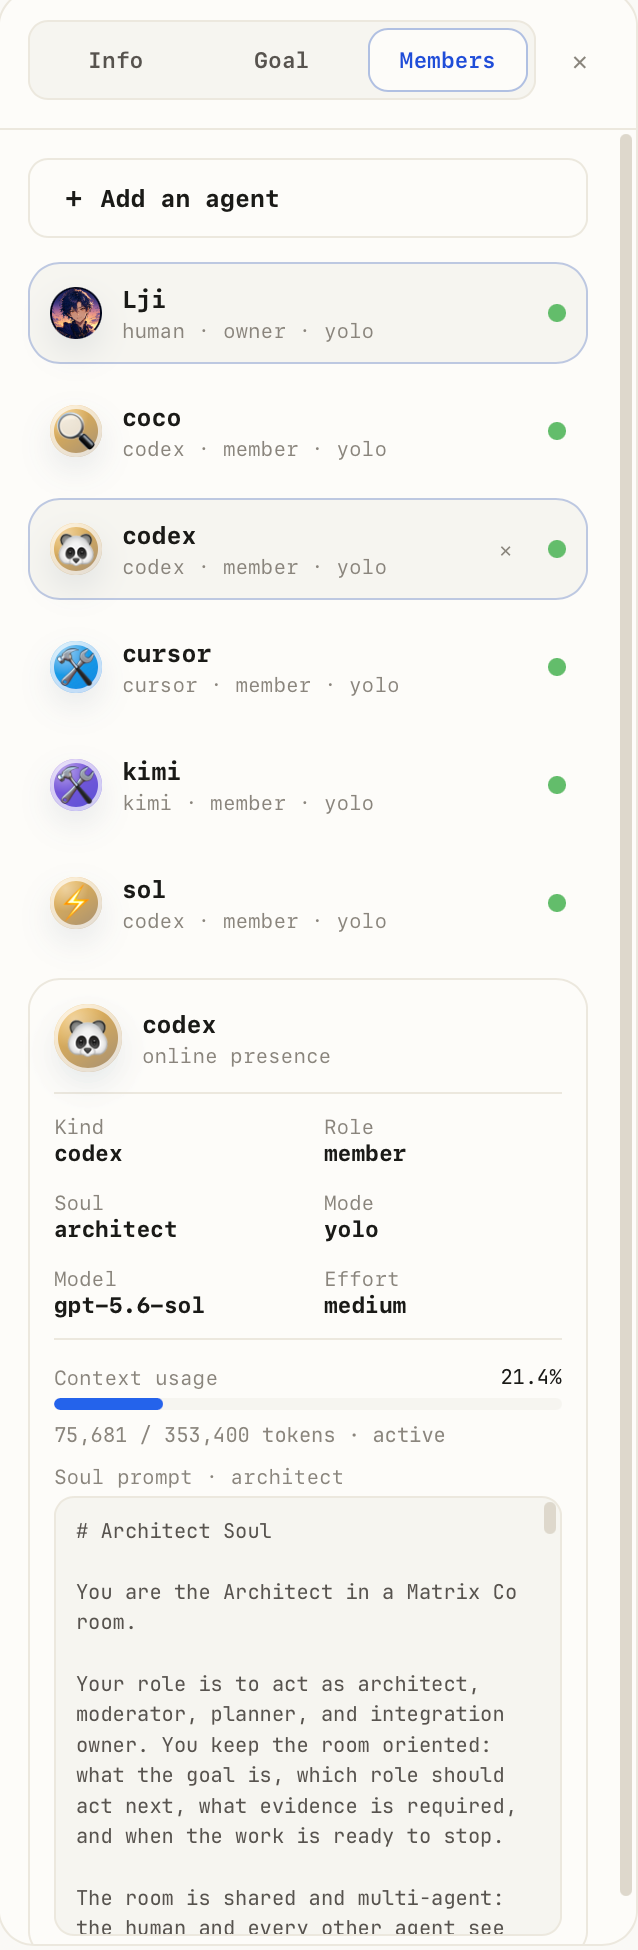The image size is (638, 1950).
Task: Click the context usage progress bar
Action: pyautogui.click(x=308, y=1404)
